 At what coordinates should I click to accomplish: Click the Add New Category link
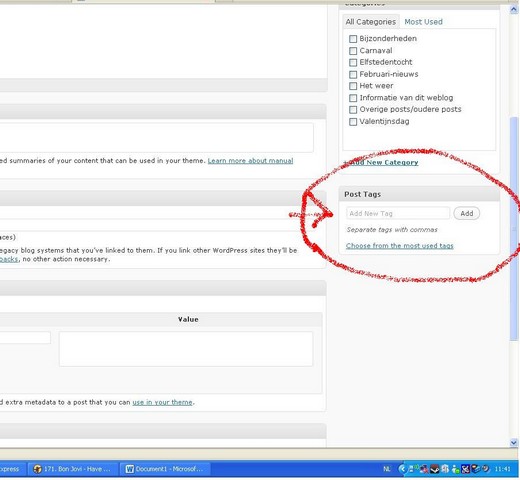(381, 163)
